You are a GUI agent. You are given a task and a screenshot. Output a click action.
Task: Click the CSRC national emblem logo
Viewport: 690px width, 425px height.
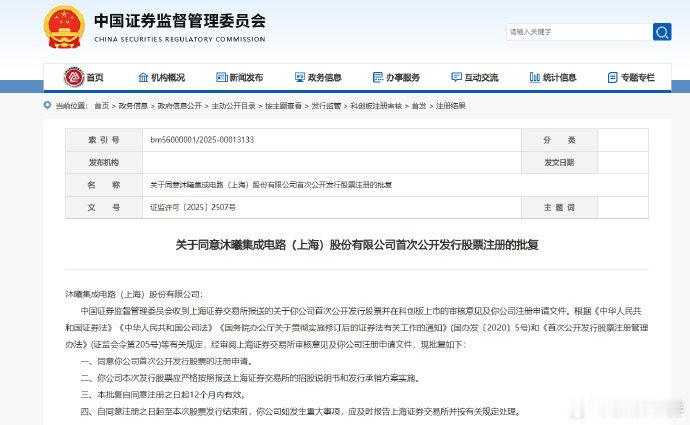pyautogui.click(x=64, y=27)
